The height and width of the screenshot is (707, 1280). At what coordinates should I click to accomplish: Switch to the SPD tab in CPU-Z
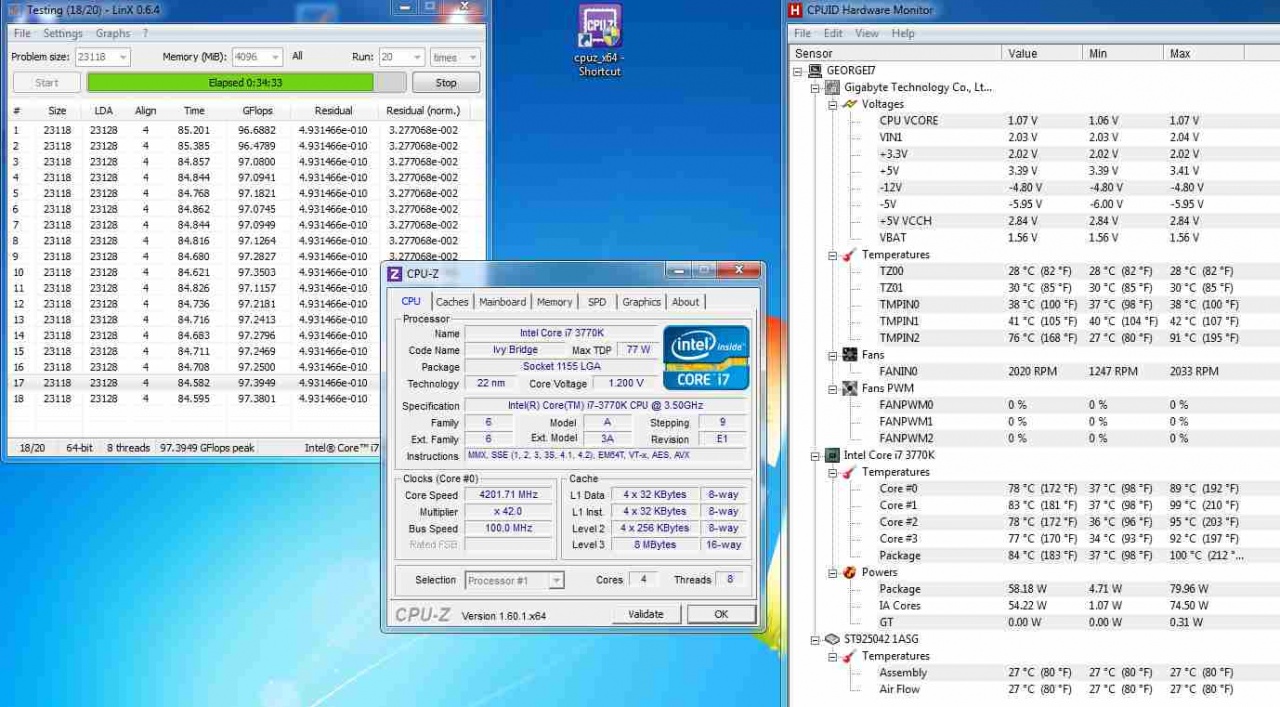pos(597,302)
